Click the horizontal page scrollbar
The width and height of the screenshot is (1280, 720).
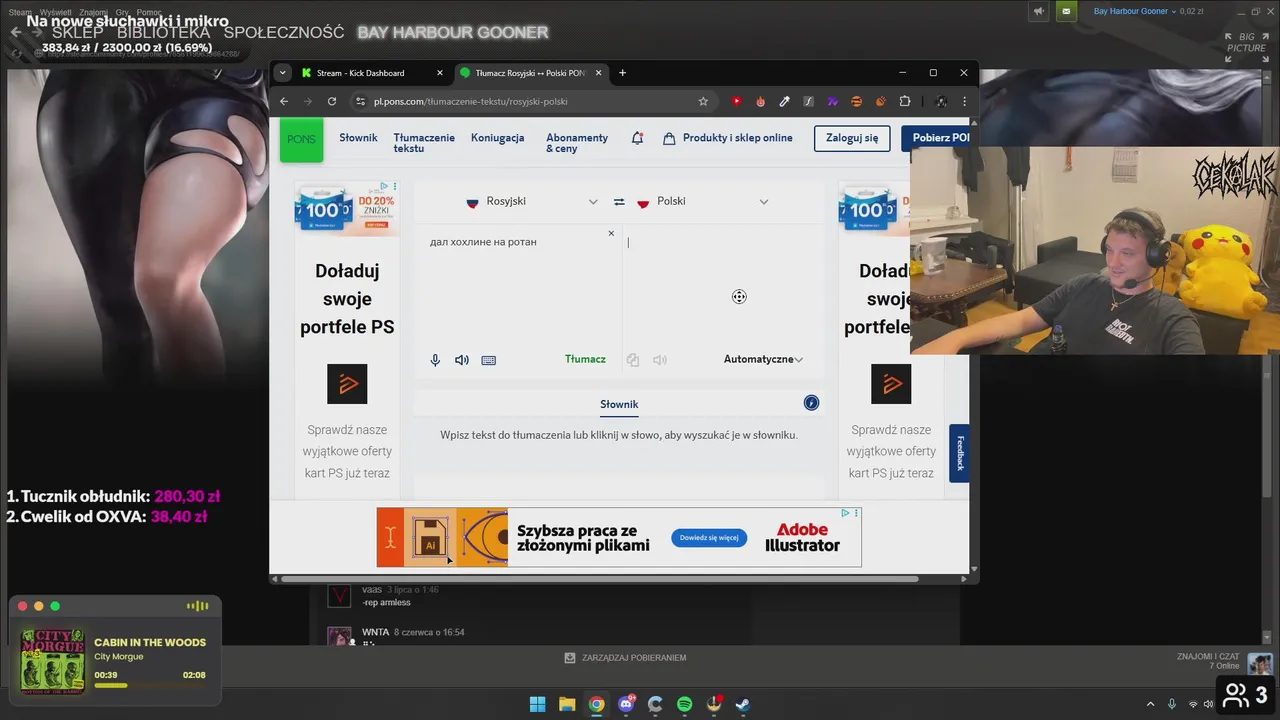(x=599, y=579)
